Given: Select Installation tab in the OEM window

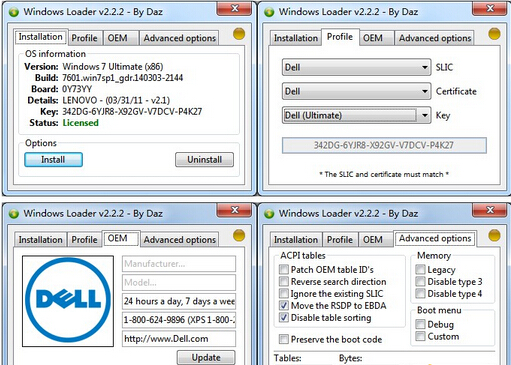Looking at the screenshot, I should [40, 240].
